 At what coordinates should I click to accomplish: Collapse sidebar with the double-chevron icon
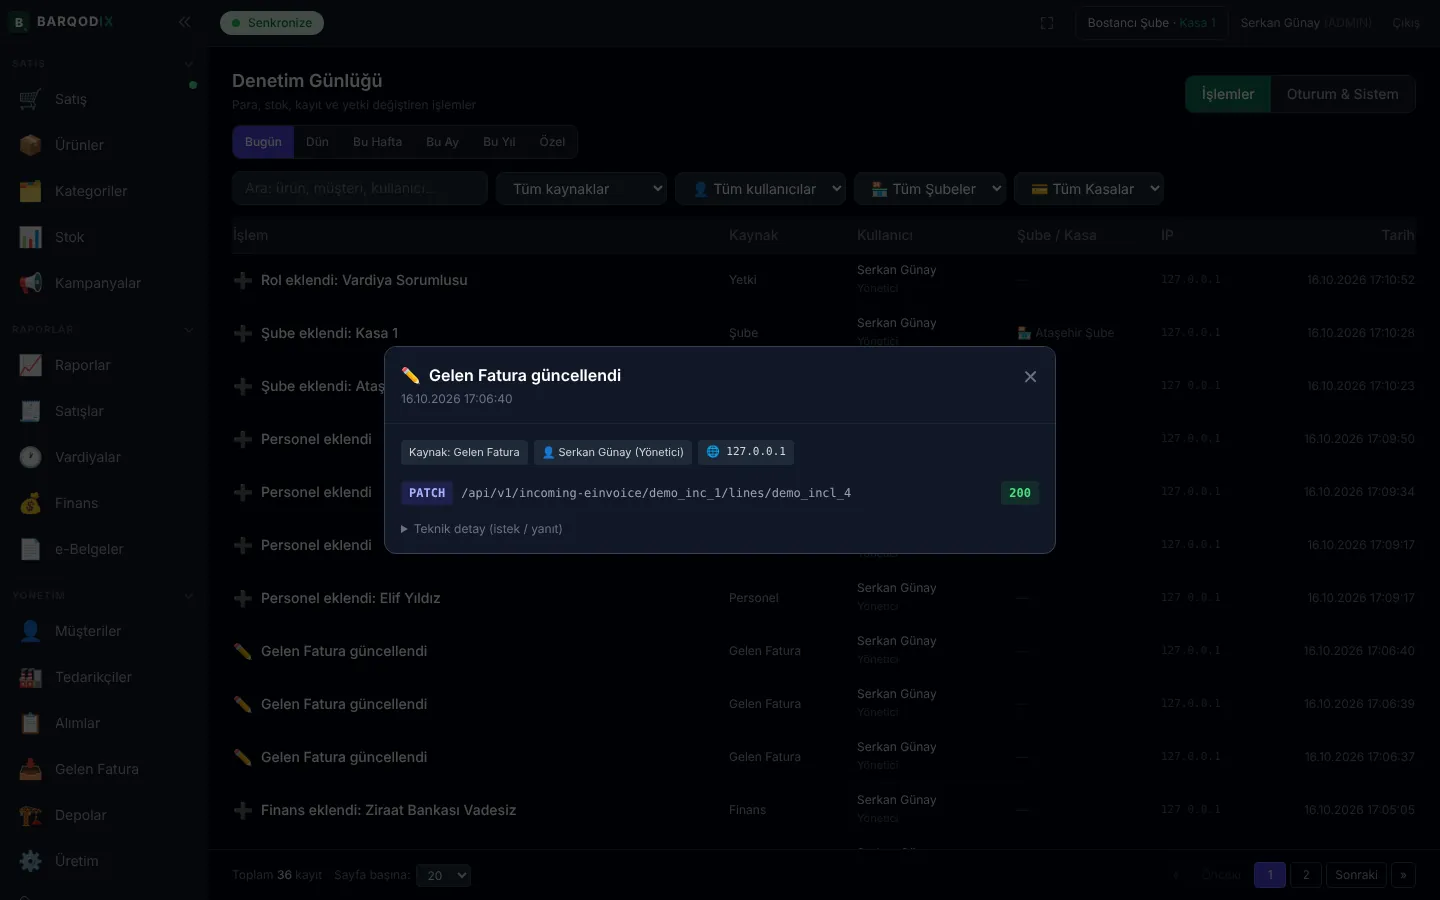[184, 22]
